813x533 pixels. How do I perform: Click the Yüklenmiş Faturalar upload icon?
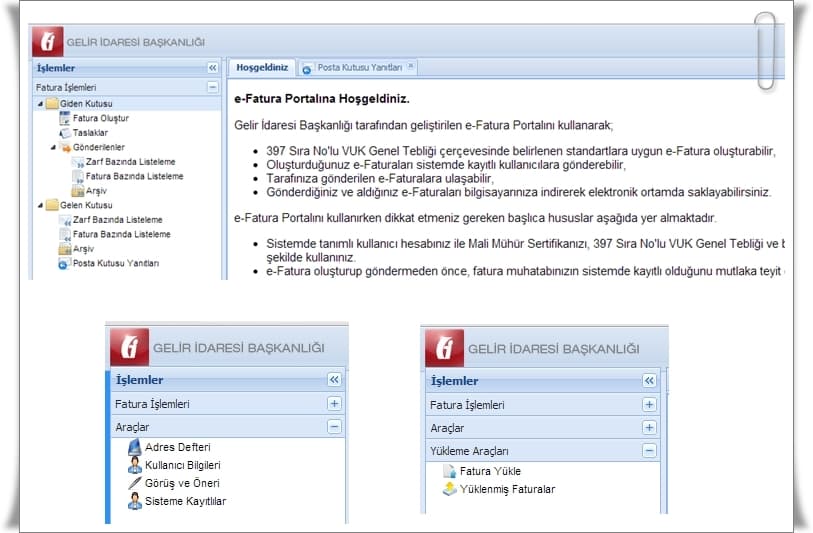[450, 489]
